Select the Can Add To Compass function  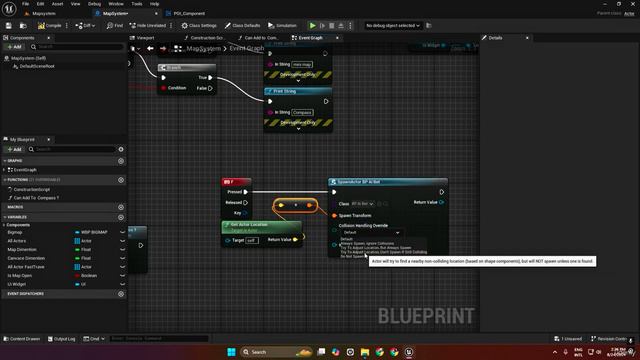tap(36, 198)
